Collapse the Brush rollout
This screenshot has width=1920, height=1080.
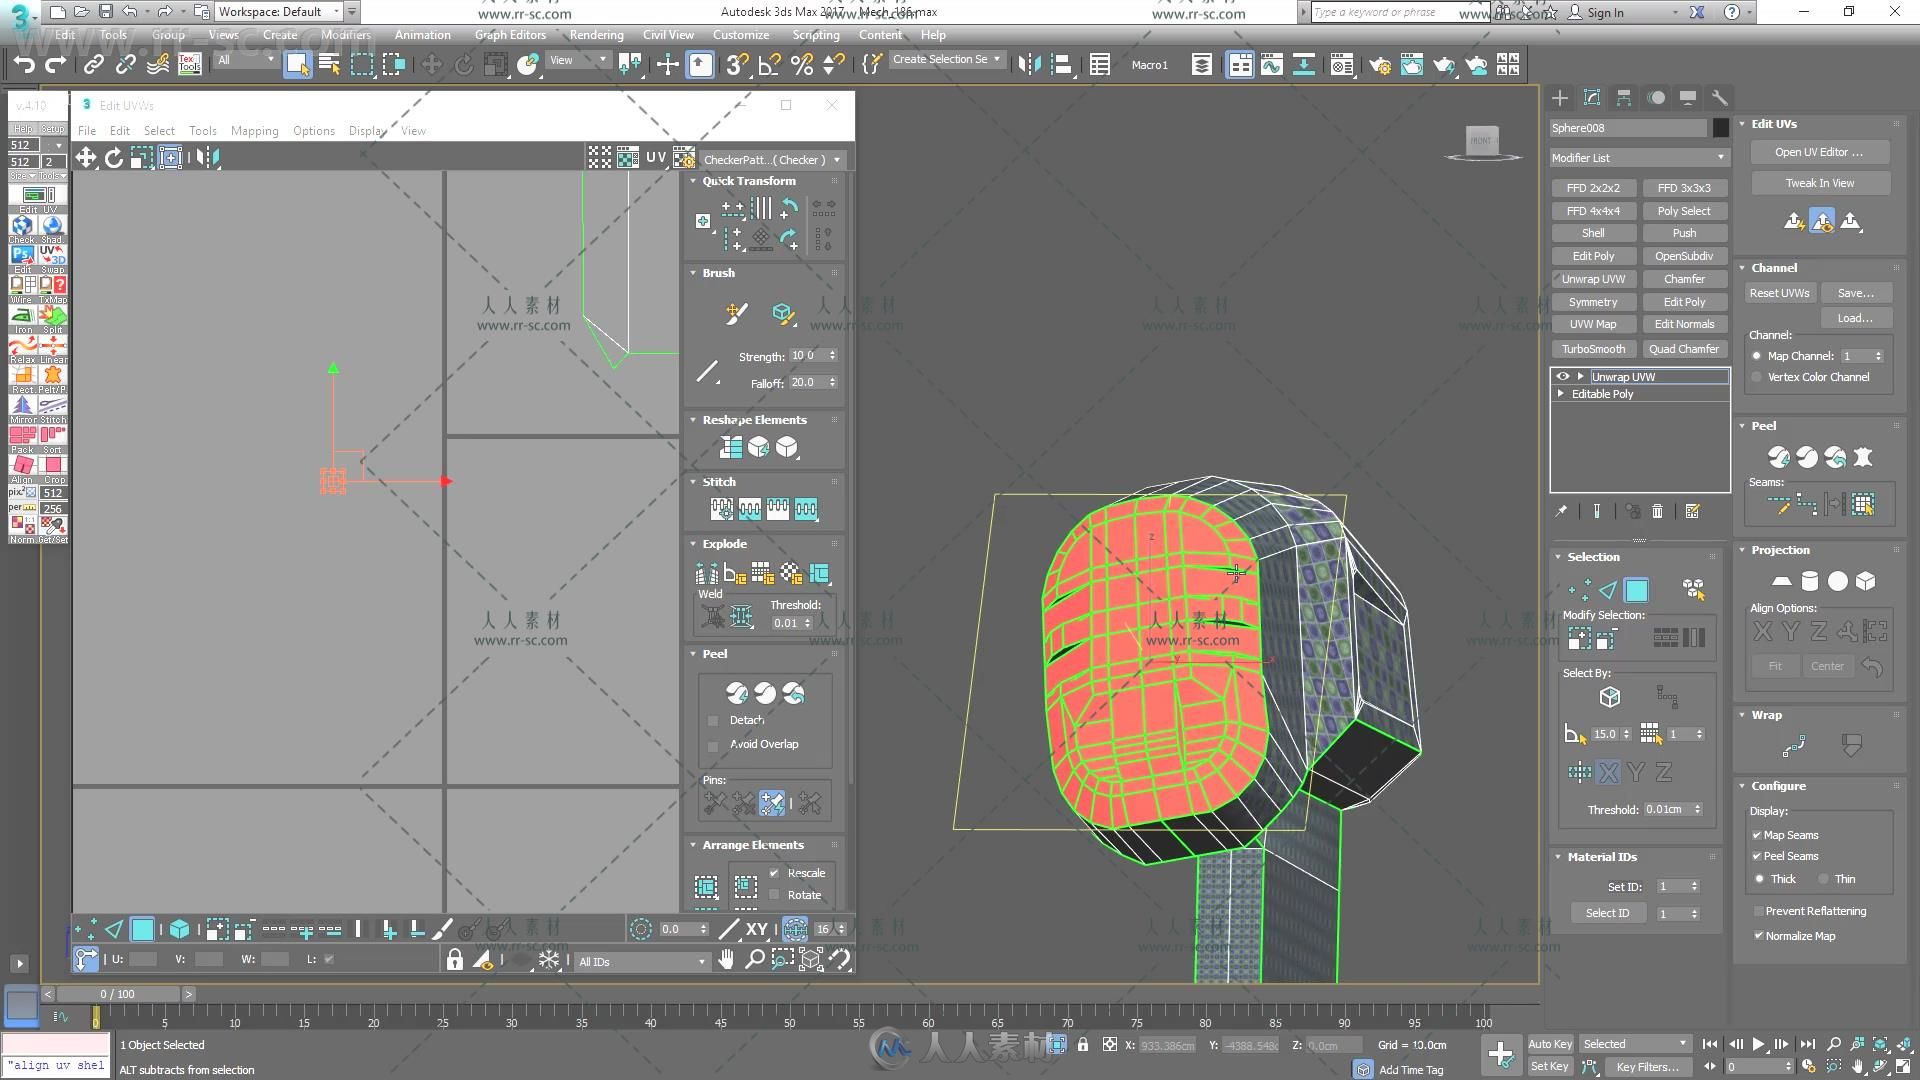[693, 273]
